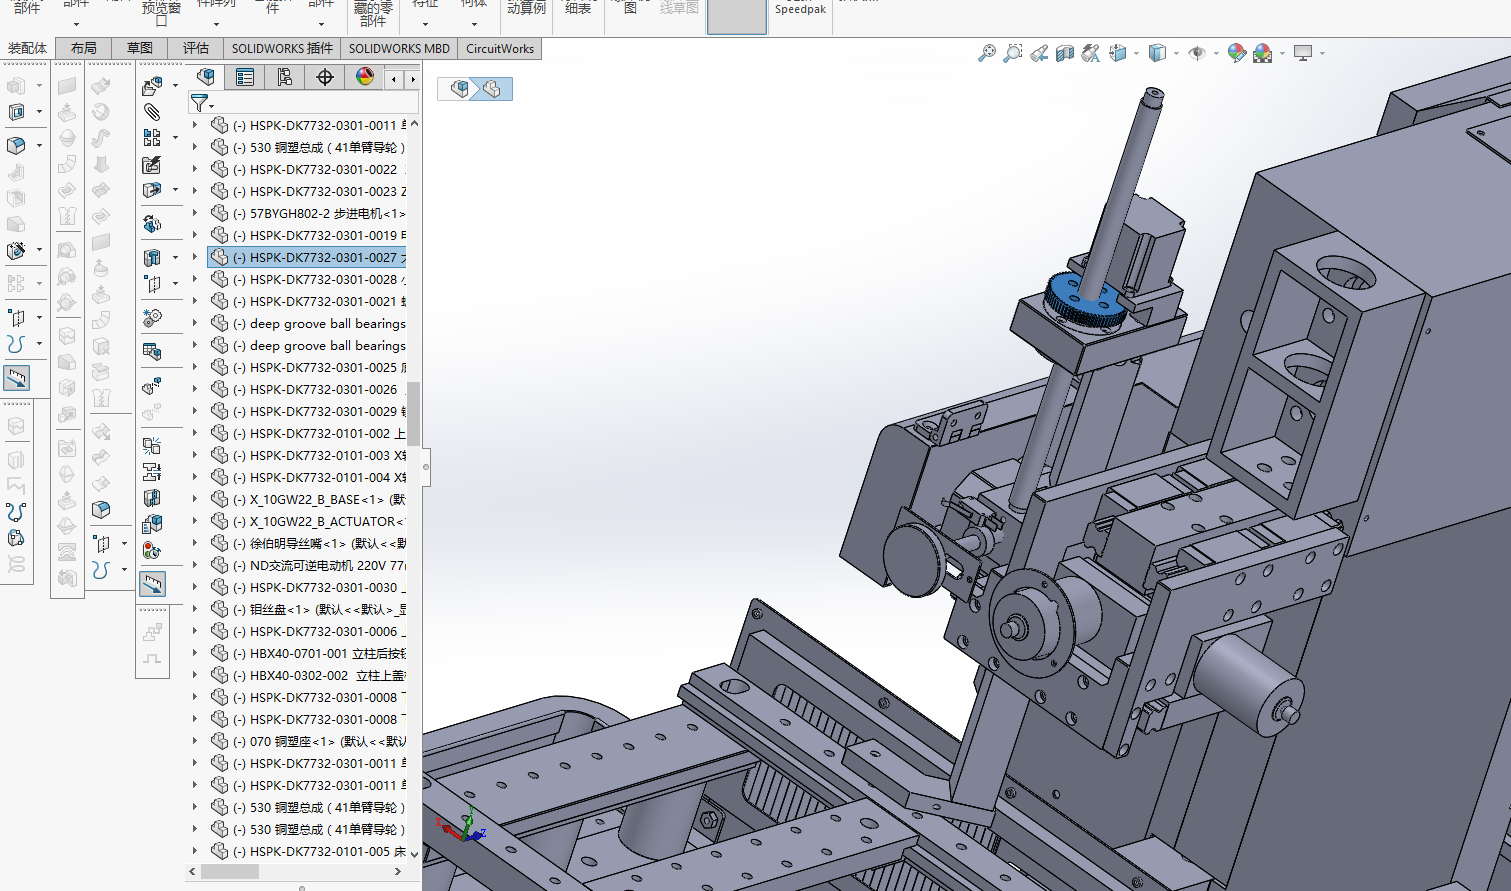Viewport: 1511px width, 891px height.
Task: Open the CircuitWorks tab
Action: pyautogui.click(x=500, y=48)
